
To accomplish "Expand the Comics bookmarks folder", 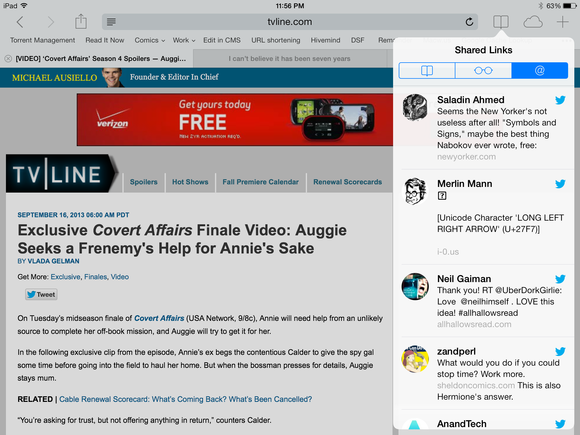I will point(149,40).
